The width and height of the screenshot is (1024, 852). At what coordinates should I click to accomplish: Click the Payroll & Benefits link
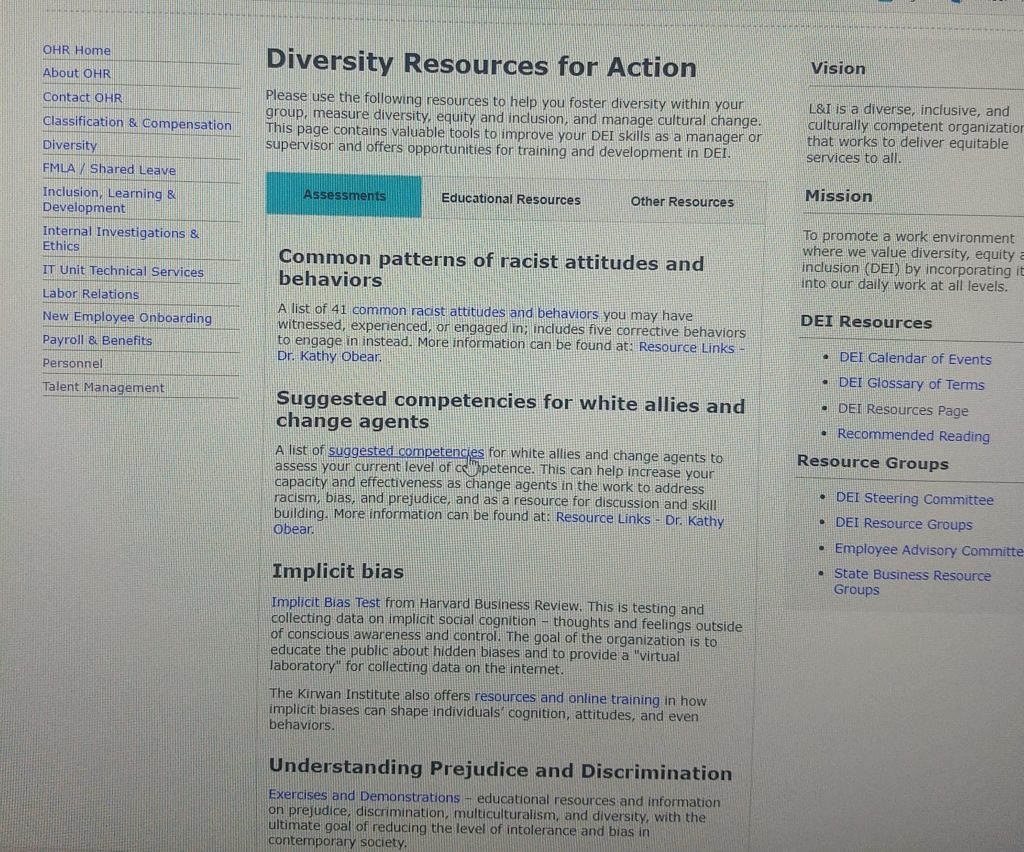tap(97, 340)
